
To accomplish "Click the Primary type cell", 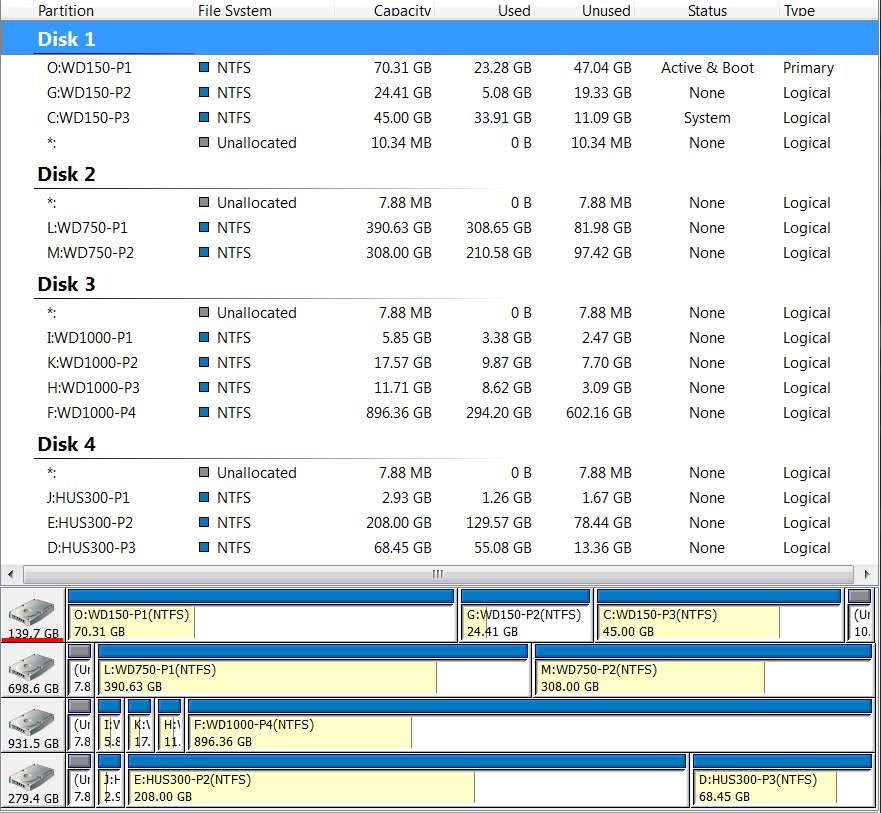I will [808, 68].
